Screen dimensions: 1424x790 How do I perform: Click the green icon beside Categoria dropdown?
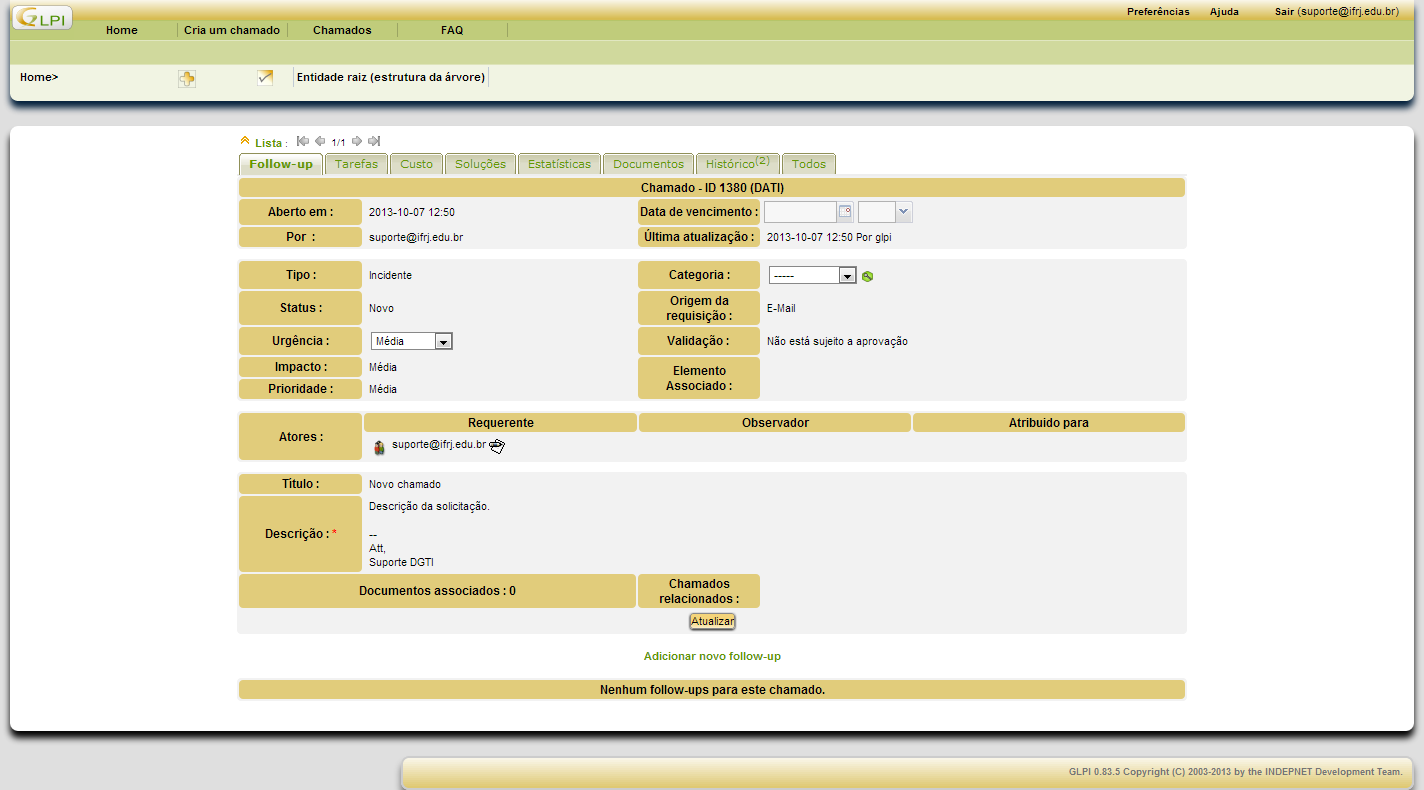[x=867, y=276]
